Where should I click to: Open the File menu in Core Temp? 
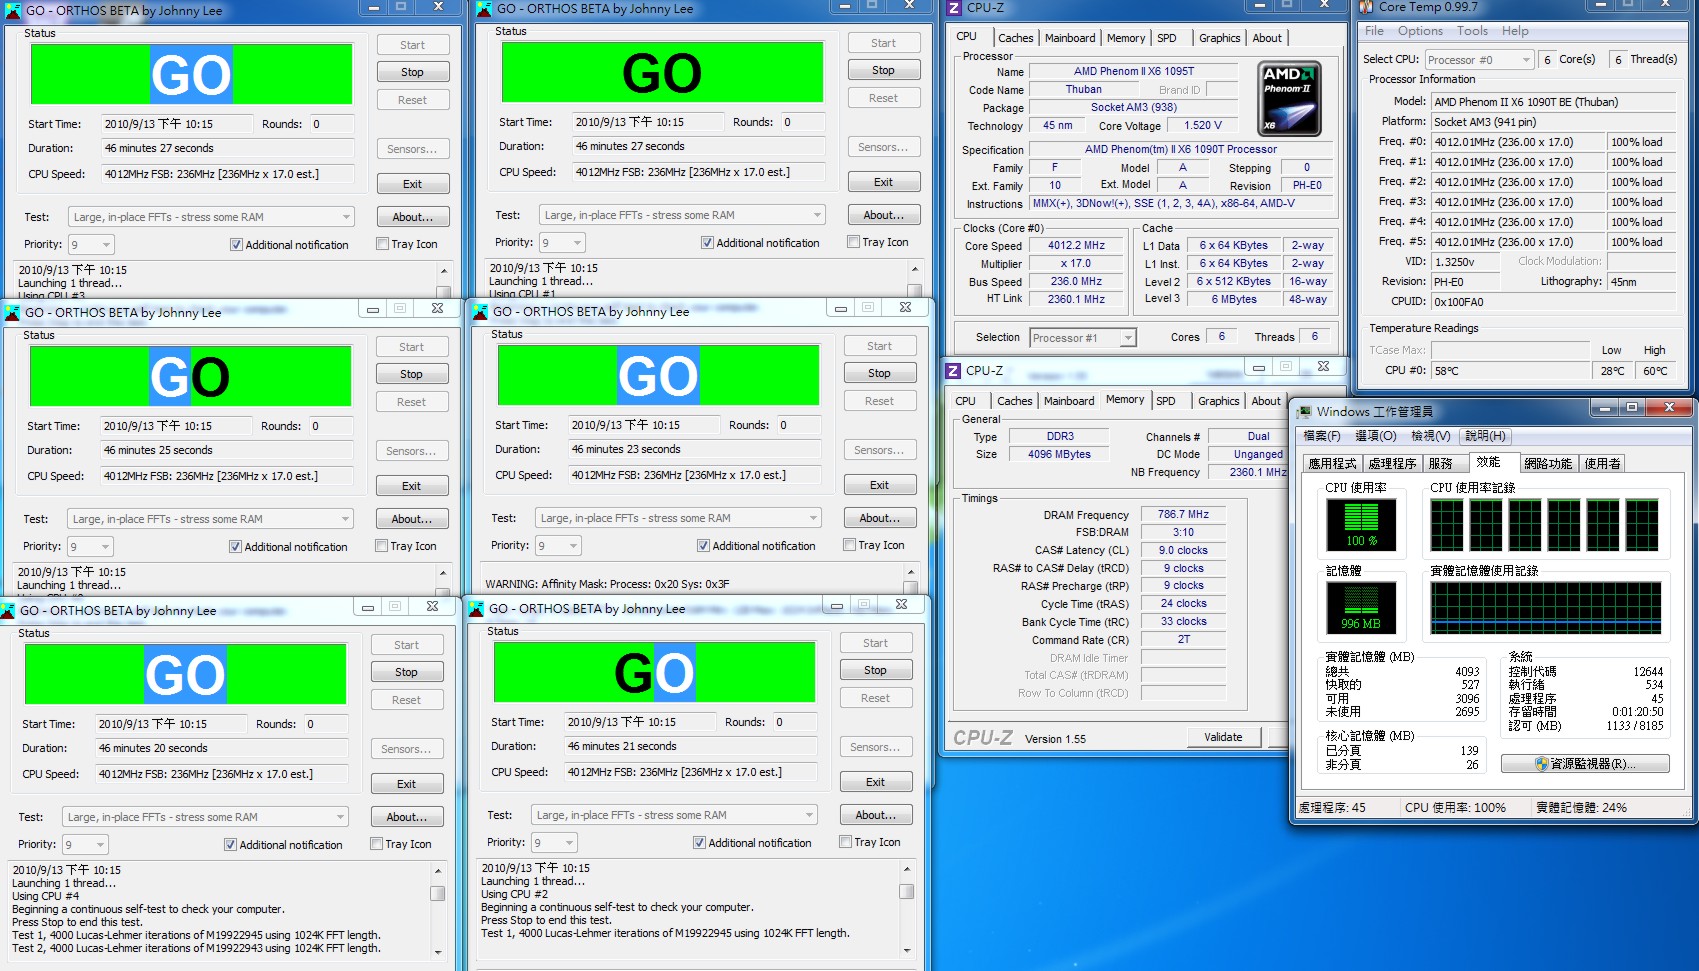(1374, 31)
